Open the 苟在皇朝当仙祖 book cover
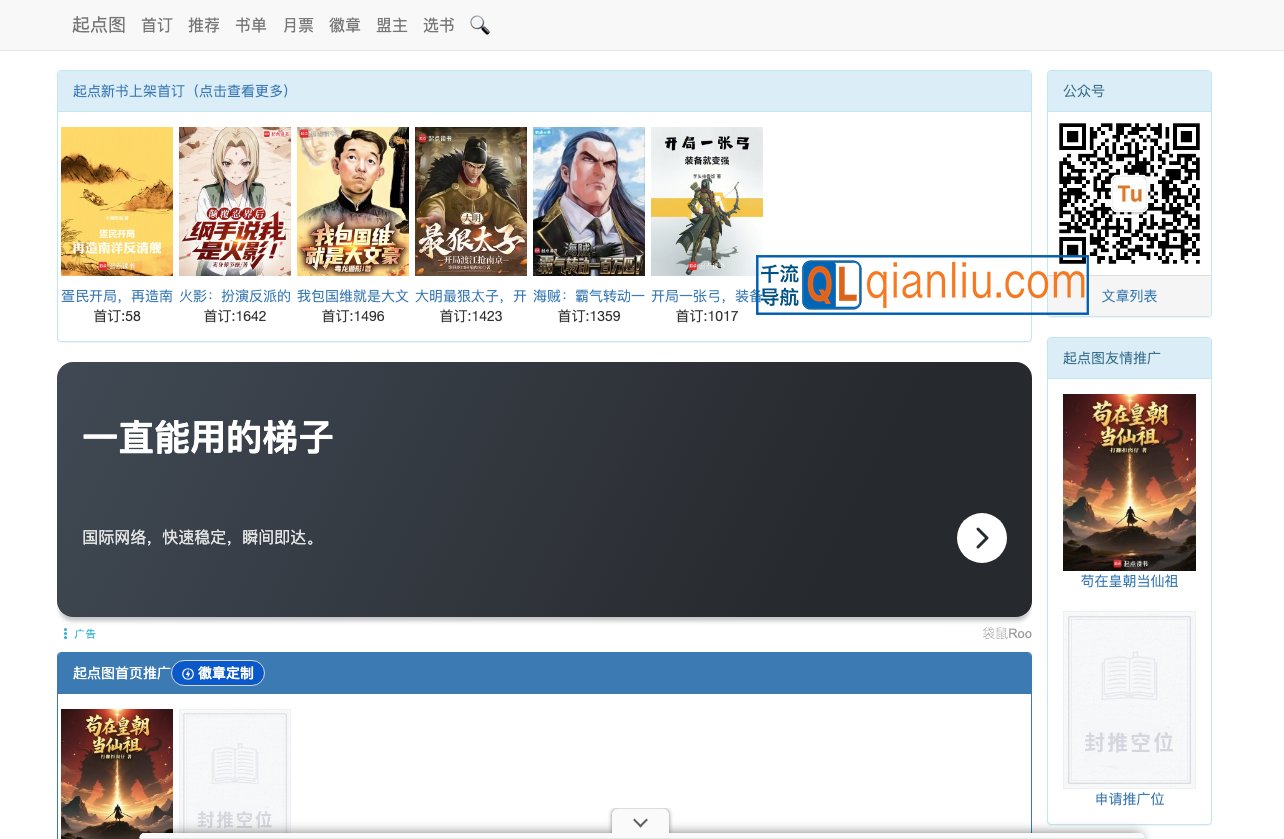The width and height of the screenshot is (1284, 839). click(1129, 482)
